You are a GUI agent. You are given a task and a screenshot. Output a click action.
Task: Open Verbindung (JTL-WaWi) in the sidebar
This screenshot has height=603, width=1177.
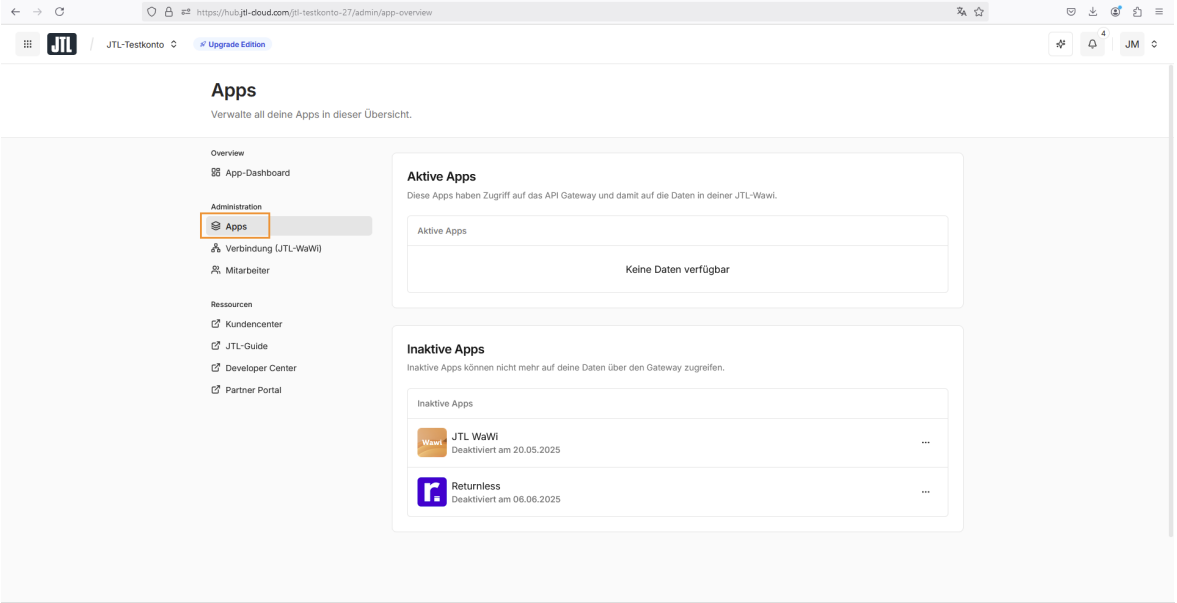[x=266, y=249]
